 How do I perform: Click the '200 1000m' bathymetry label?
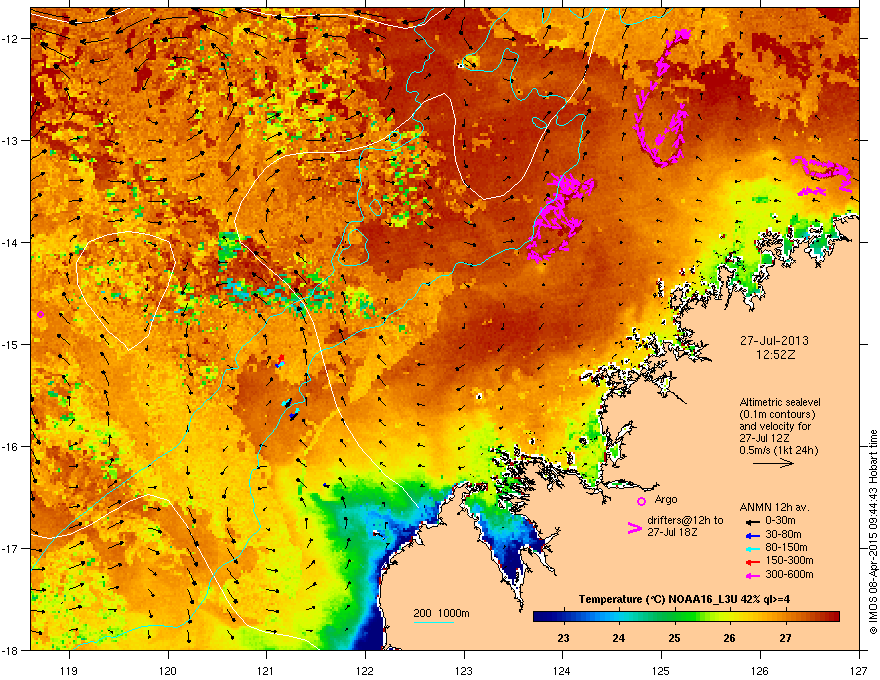click(441, 613)
